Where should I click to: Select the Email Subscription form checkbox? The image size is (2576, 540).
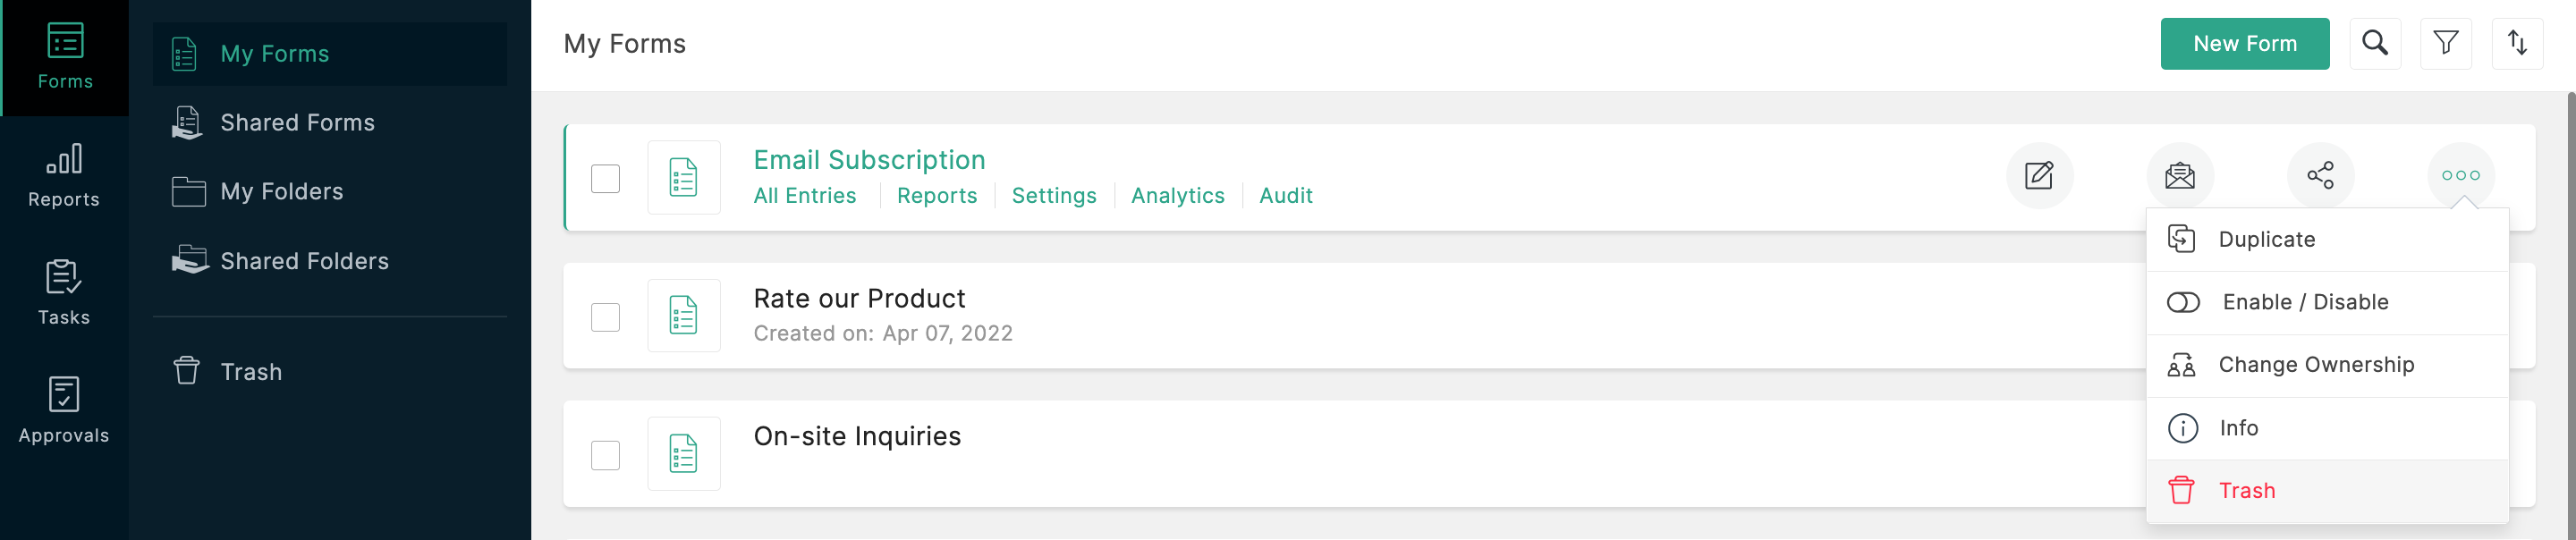pos(605,179)
